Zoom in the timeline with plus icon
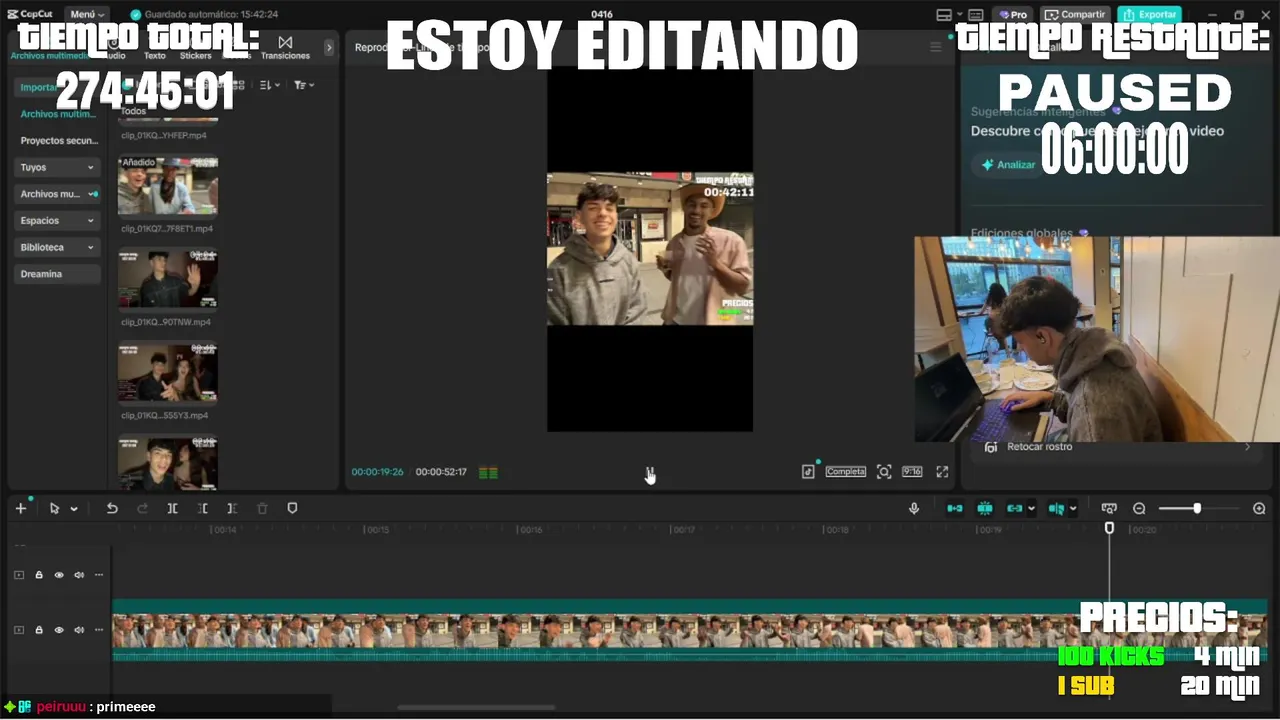Image resolution: width=1280 pixels, height=720 pixels. coord(1259,508)
